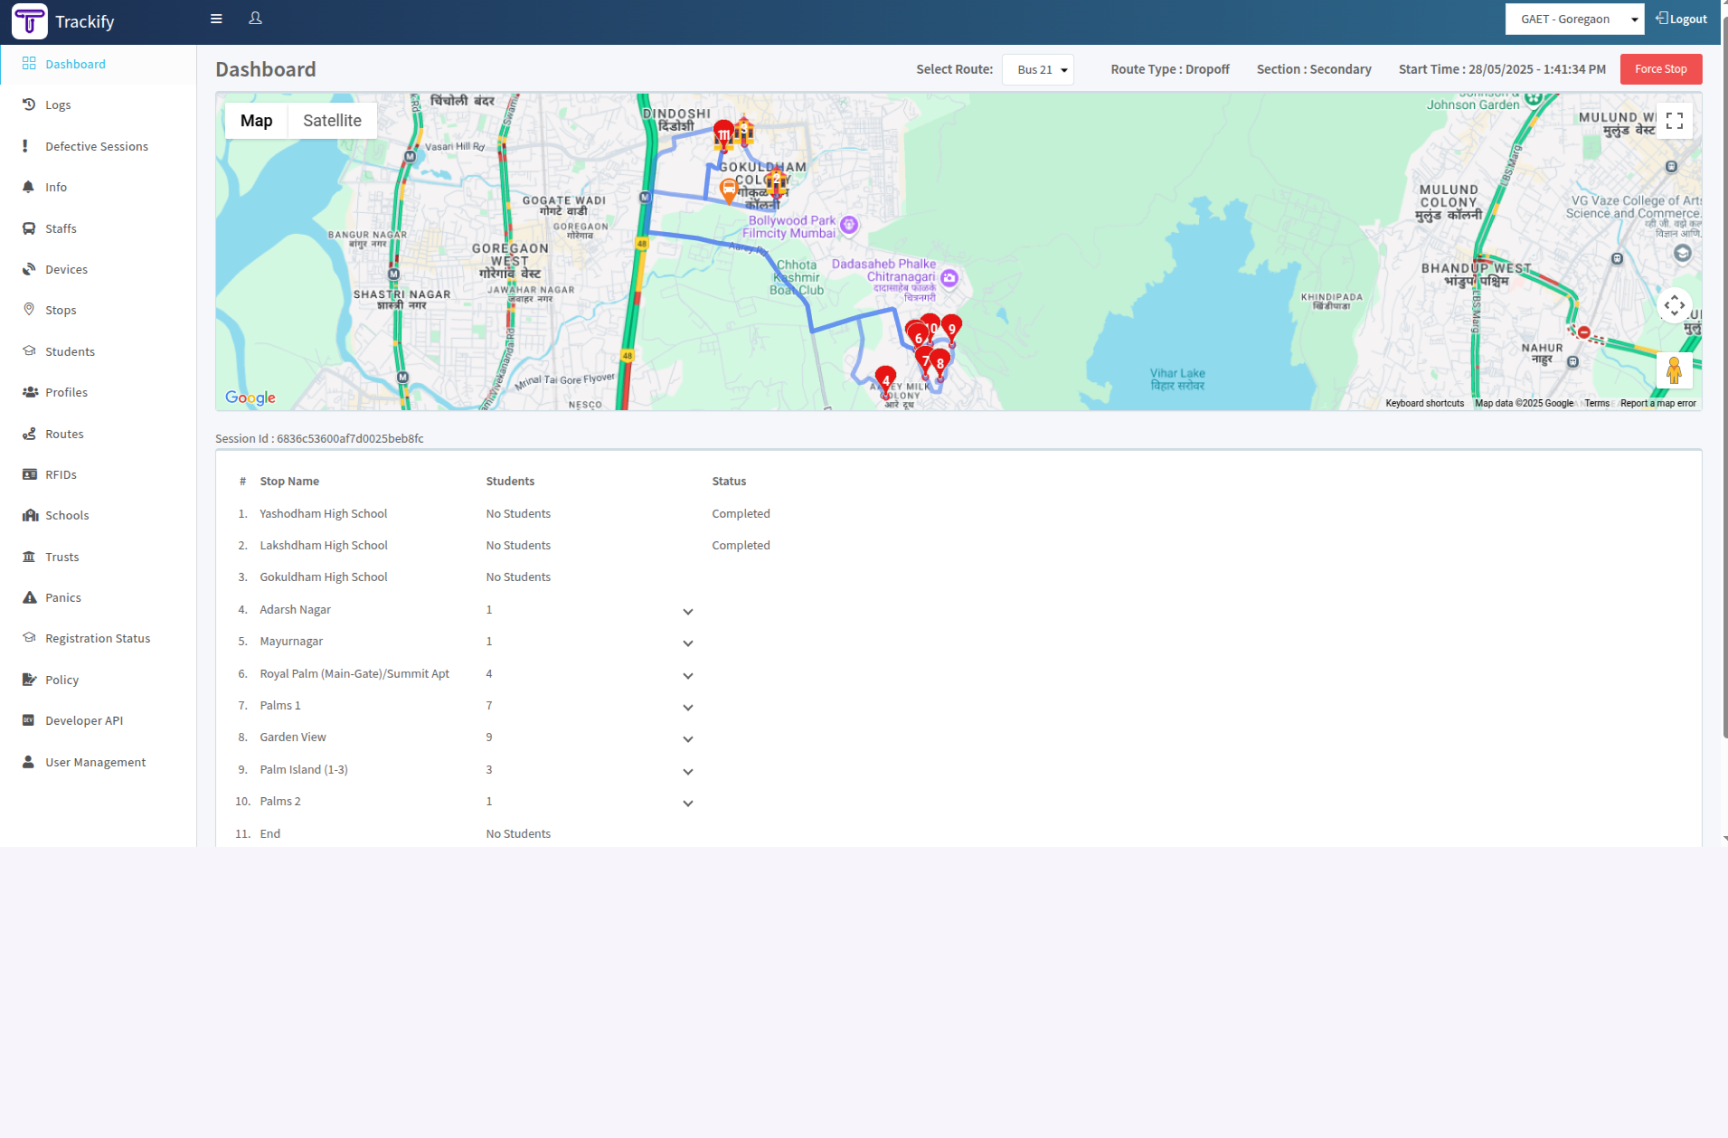Image resolution: width=1728 pixels, height=1138 pixels.
Task: Click the End stop row
Action: [958, 833]
